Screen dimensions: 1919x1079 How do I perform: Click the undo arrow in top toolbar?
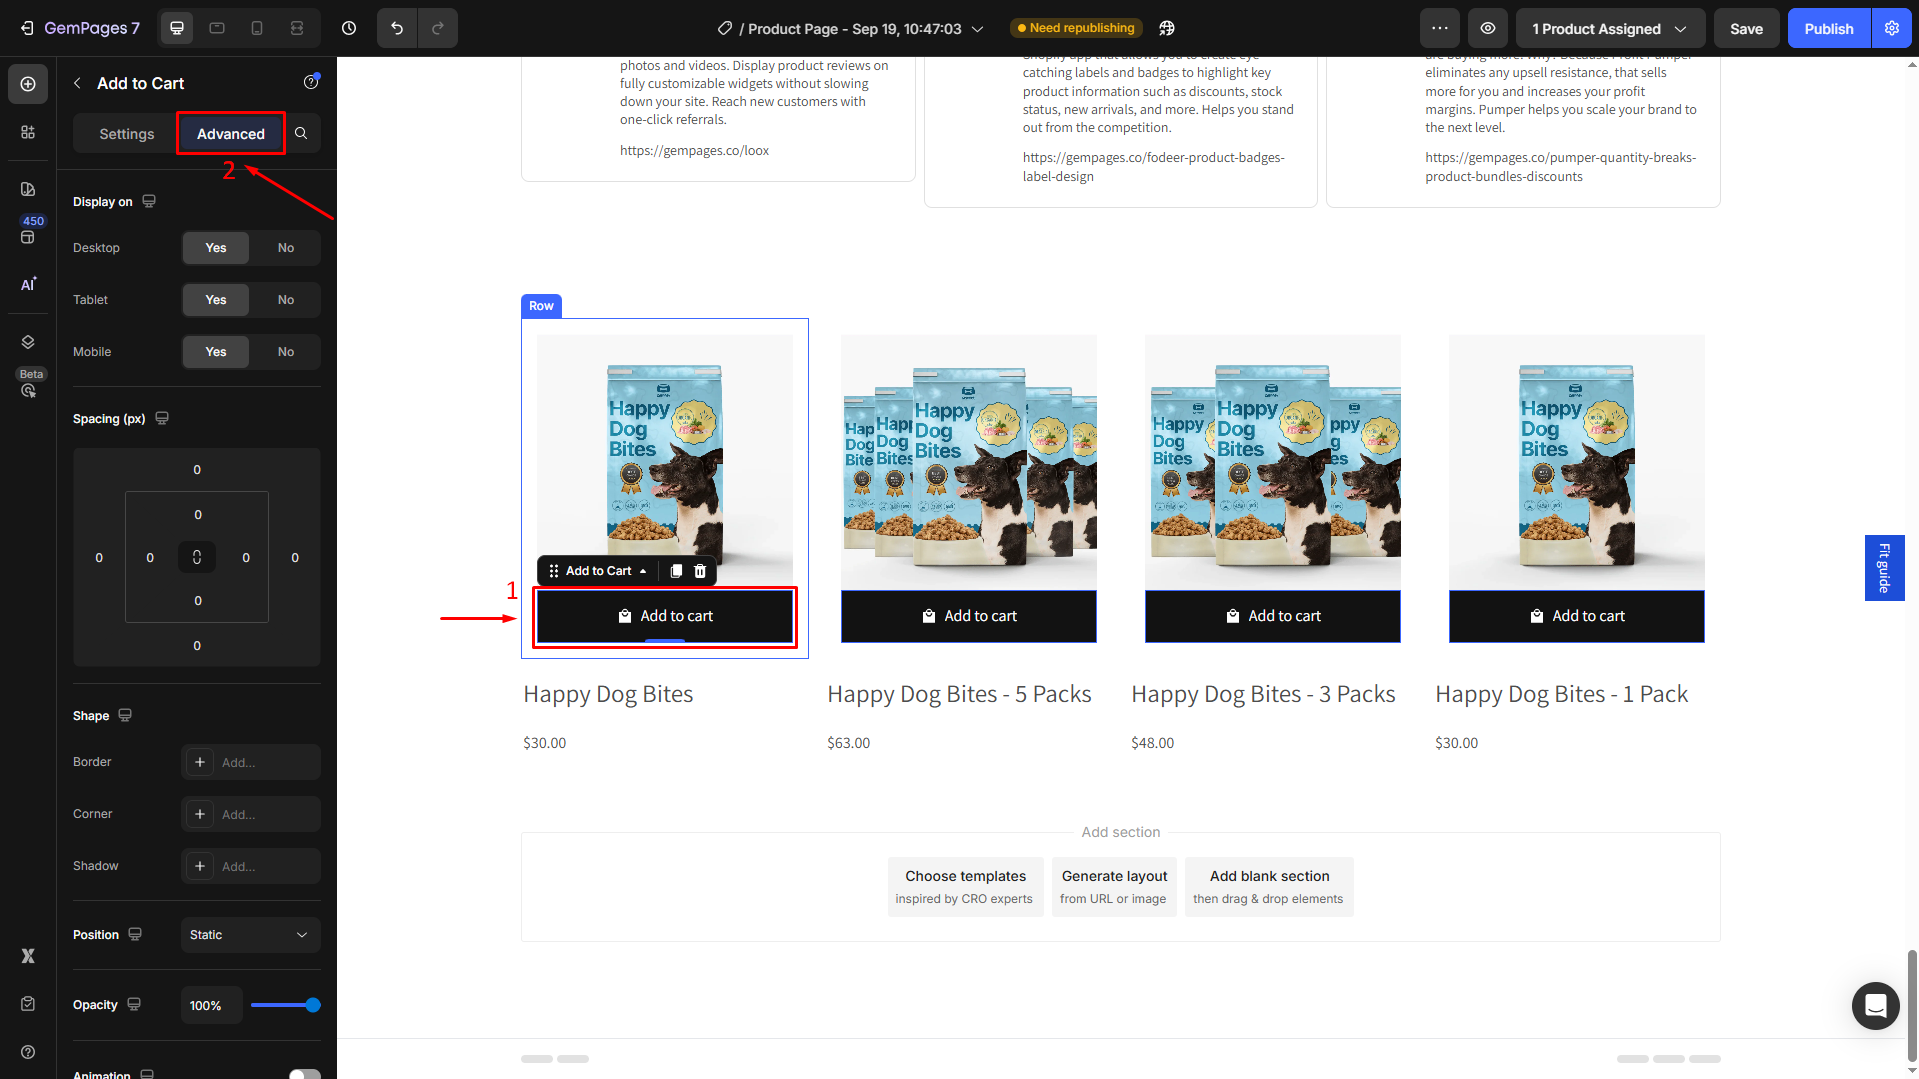tap(397, 28)
